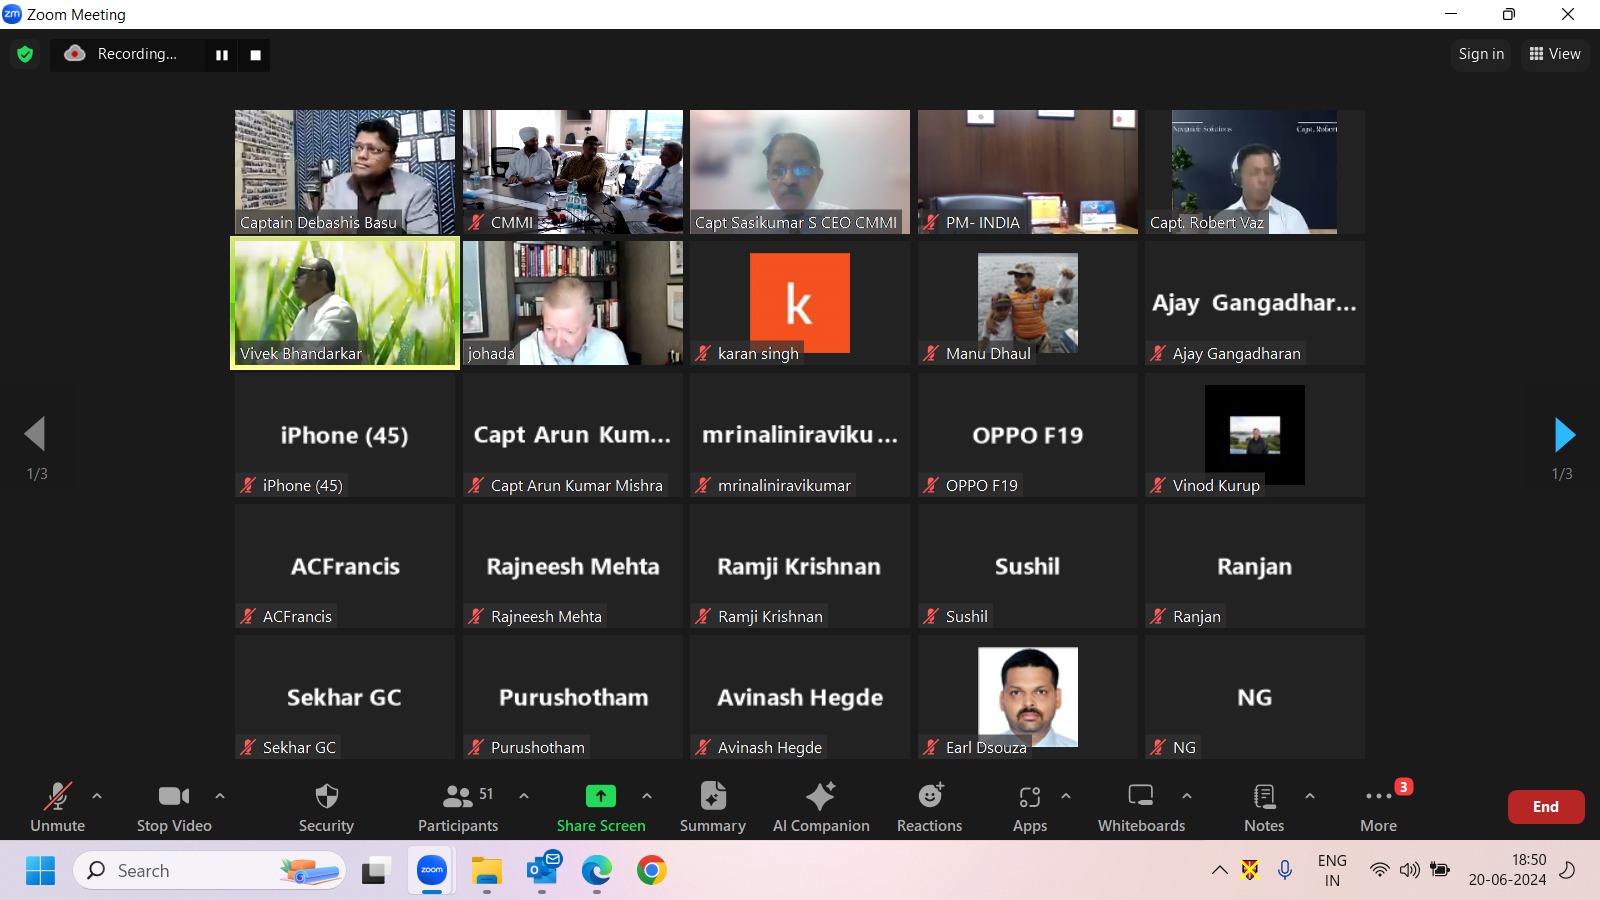Stop Video camera toggle
The width and height of the screenshot is (1600, 900).
click(x=174, y=797)
